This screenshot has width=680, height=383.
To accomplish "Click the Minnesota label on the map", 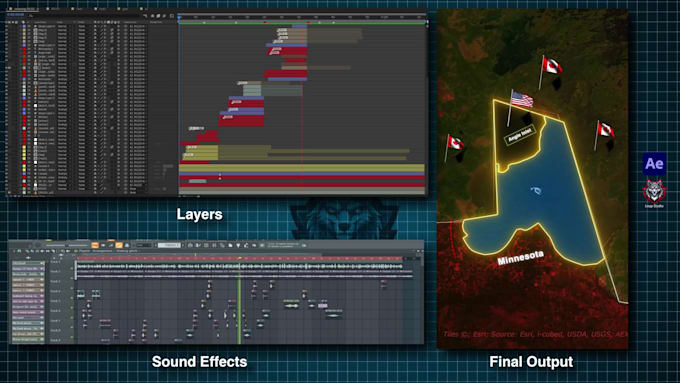I will point(520,258).
